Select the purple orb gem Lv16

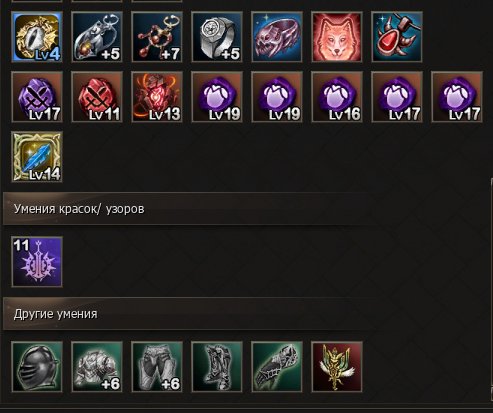tap(337, 97)
